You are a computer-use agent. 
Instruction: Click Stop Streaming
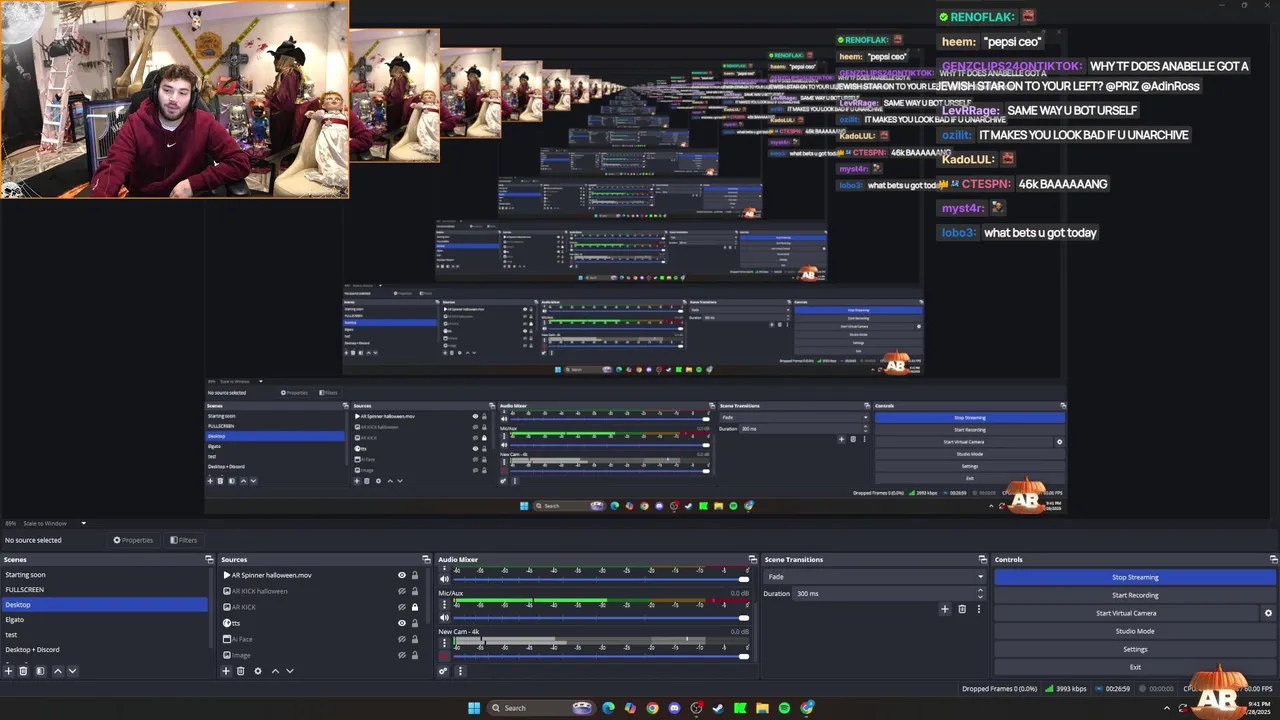1135,577
